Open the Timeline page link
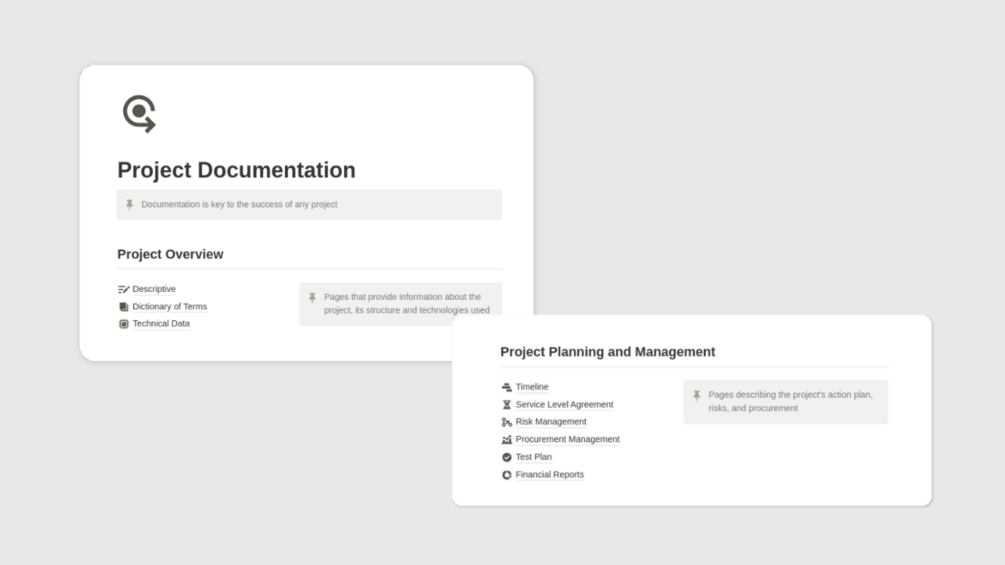1005x565 pixels. click(x=532, y=387)
